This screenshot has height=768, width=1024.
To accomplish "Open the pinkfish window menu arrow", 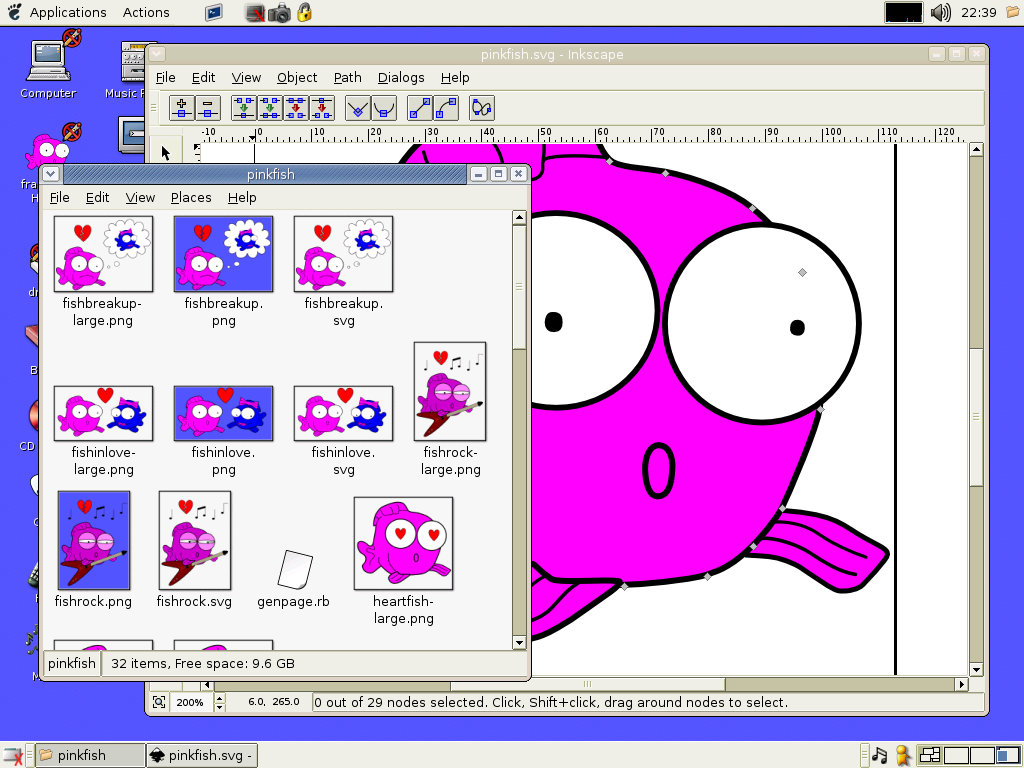I will point(51,174).
